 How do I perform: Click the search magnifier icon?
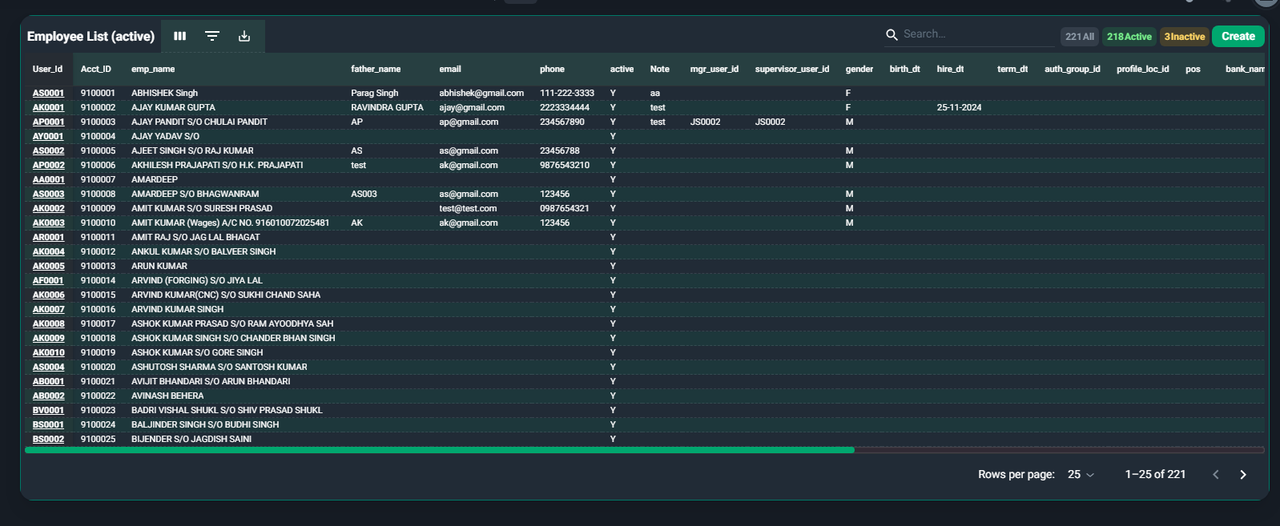click(x=892, y=35)
